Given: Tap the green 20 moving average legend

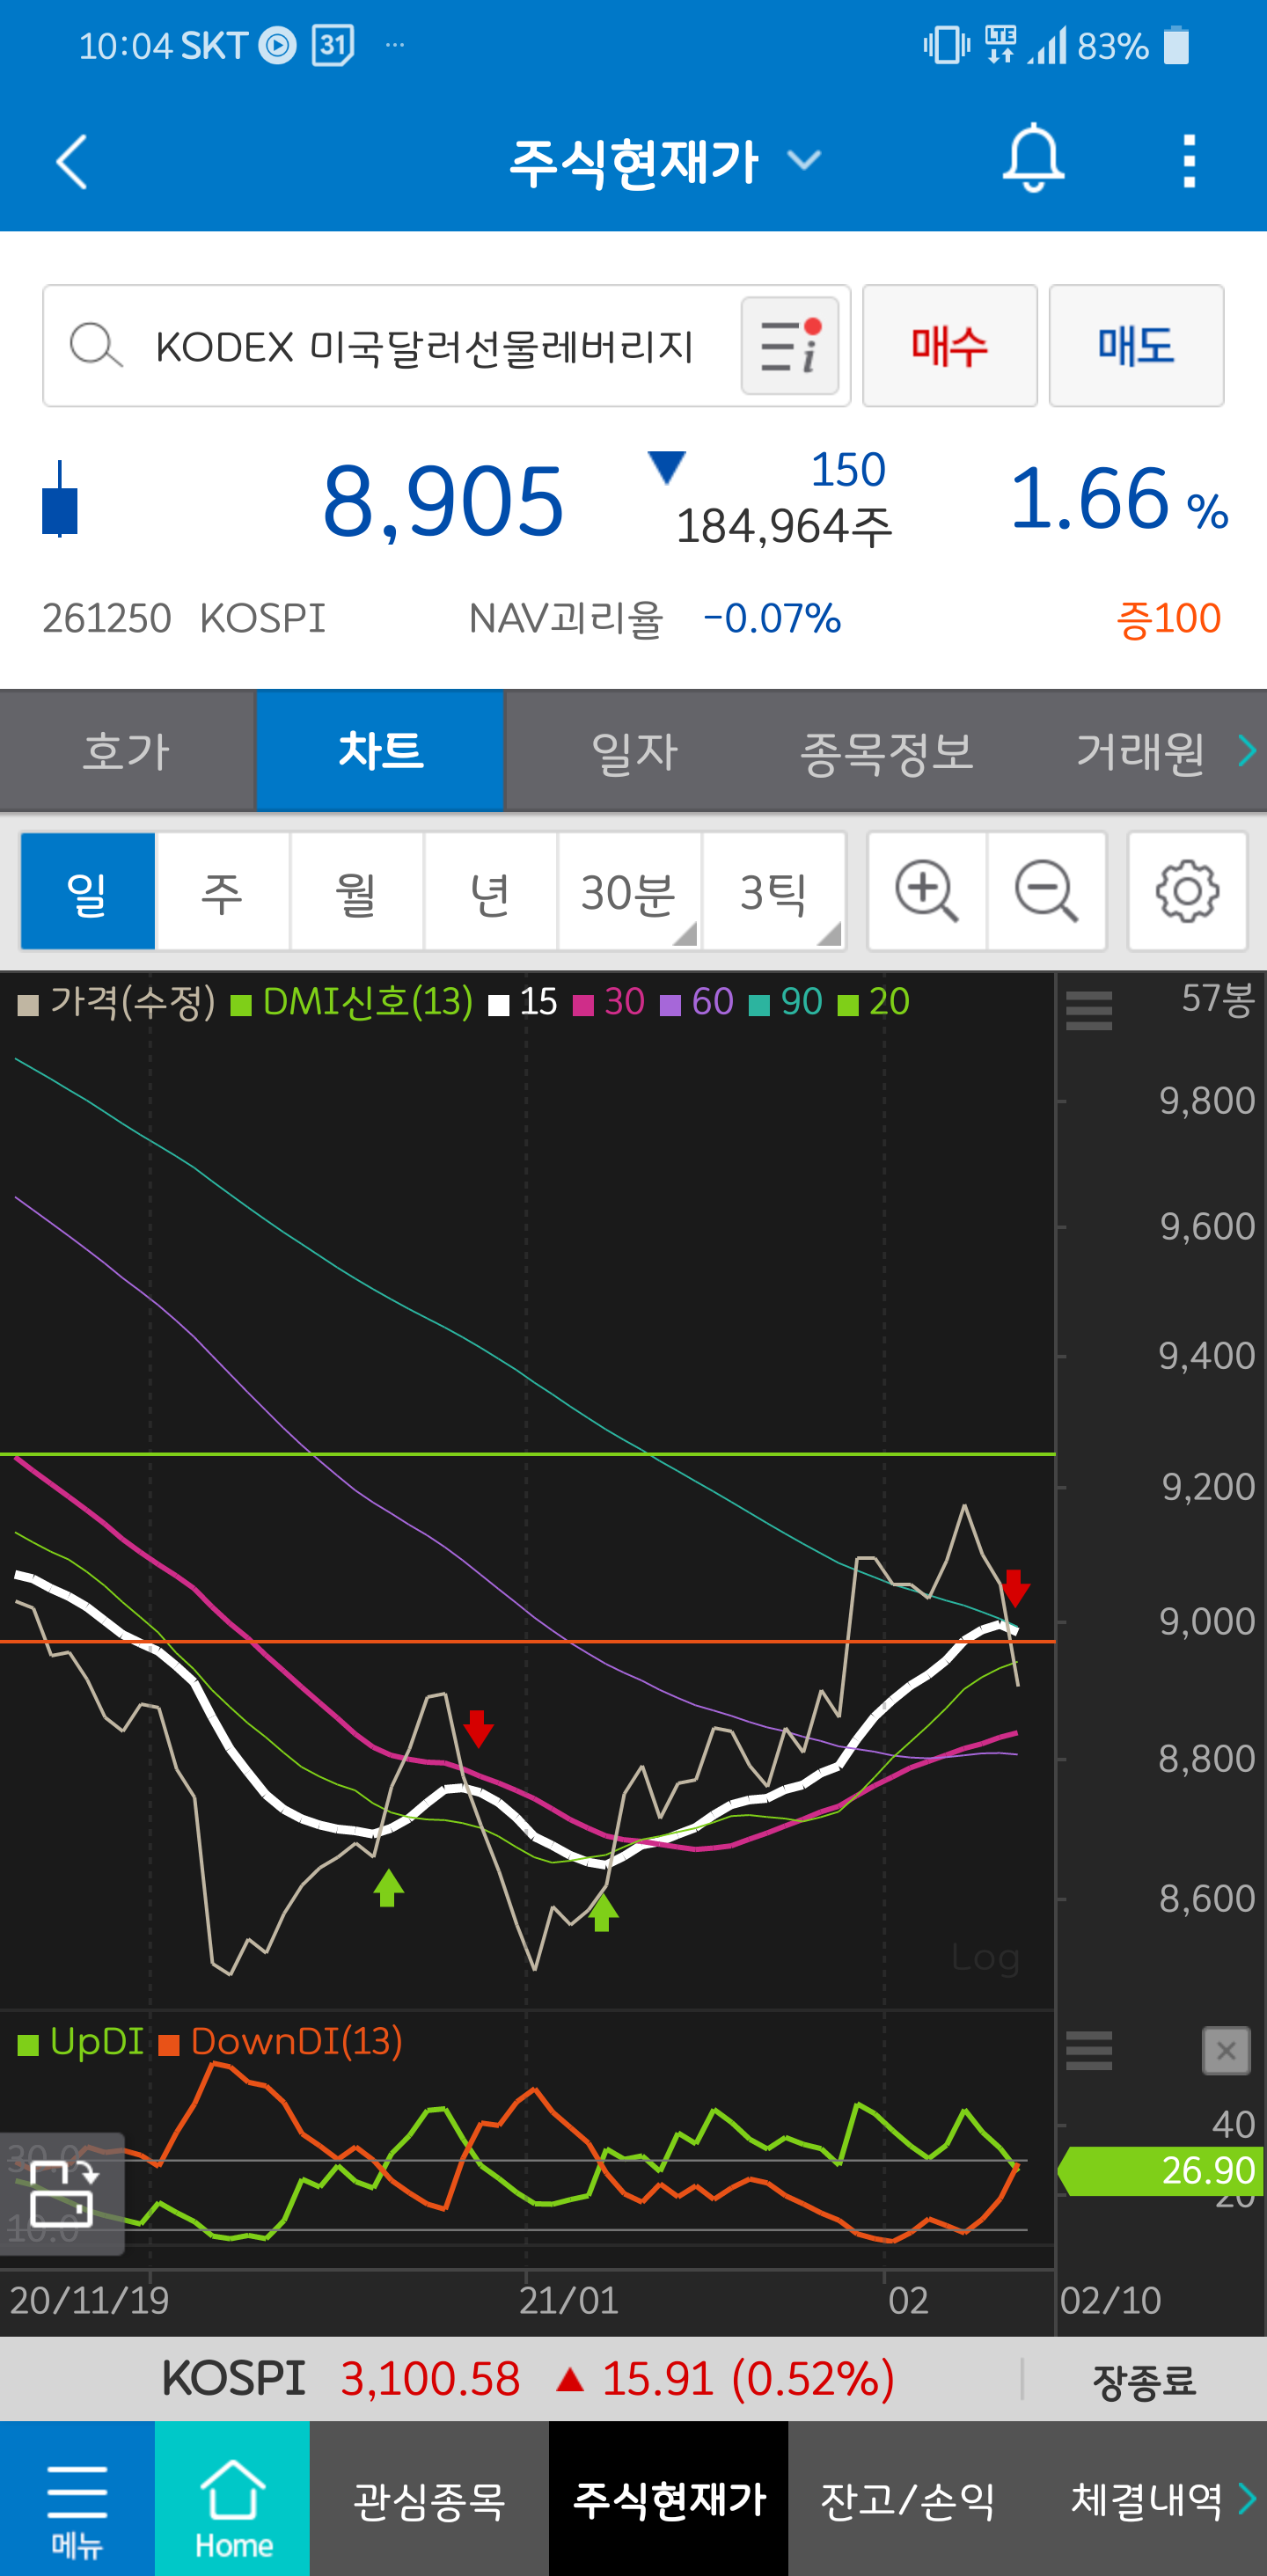Looking at the screenshot, I should pyautogui.click(x=873, y=1001).
